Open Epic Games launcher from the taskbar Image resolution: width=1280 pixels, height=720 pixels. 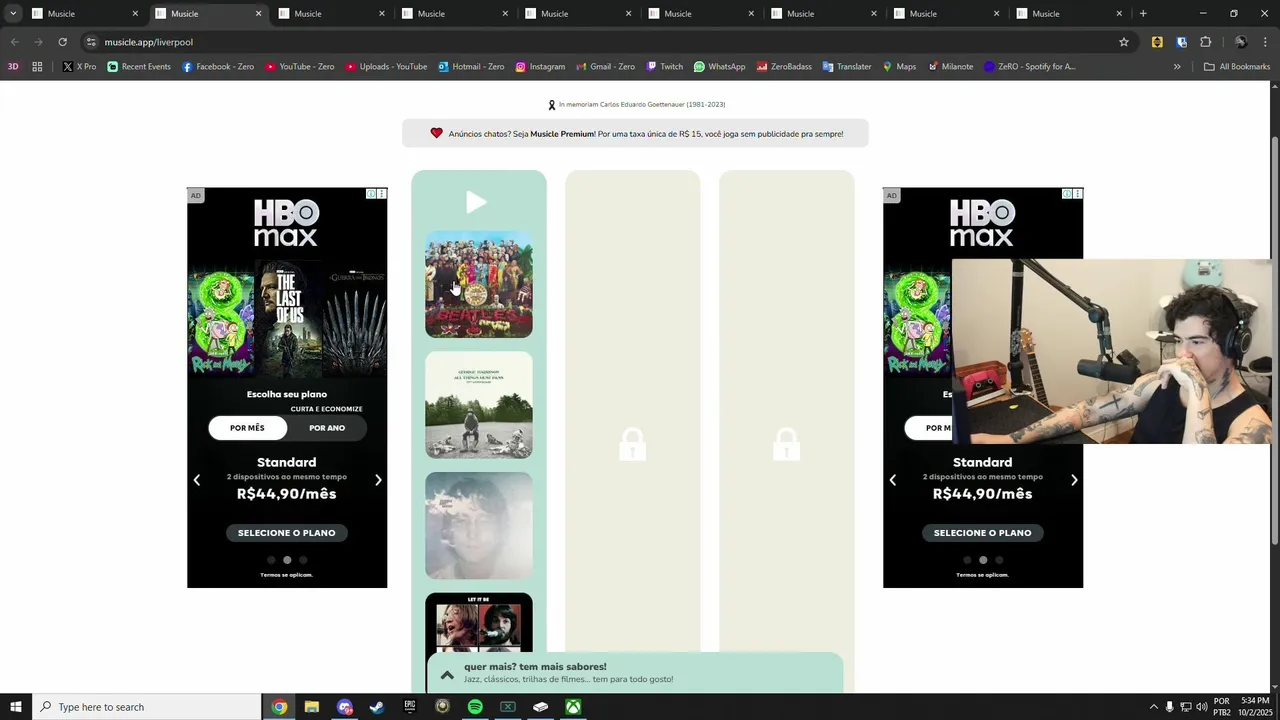pyautogui.click(x=410, y=707)
